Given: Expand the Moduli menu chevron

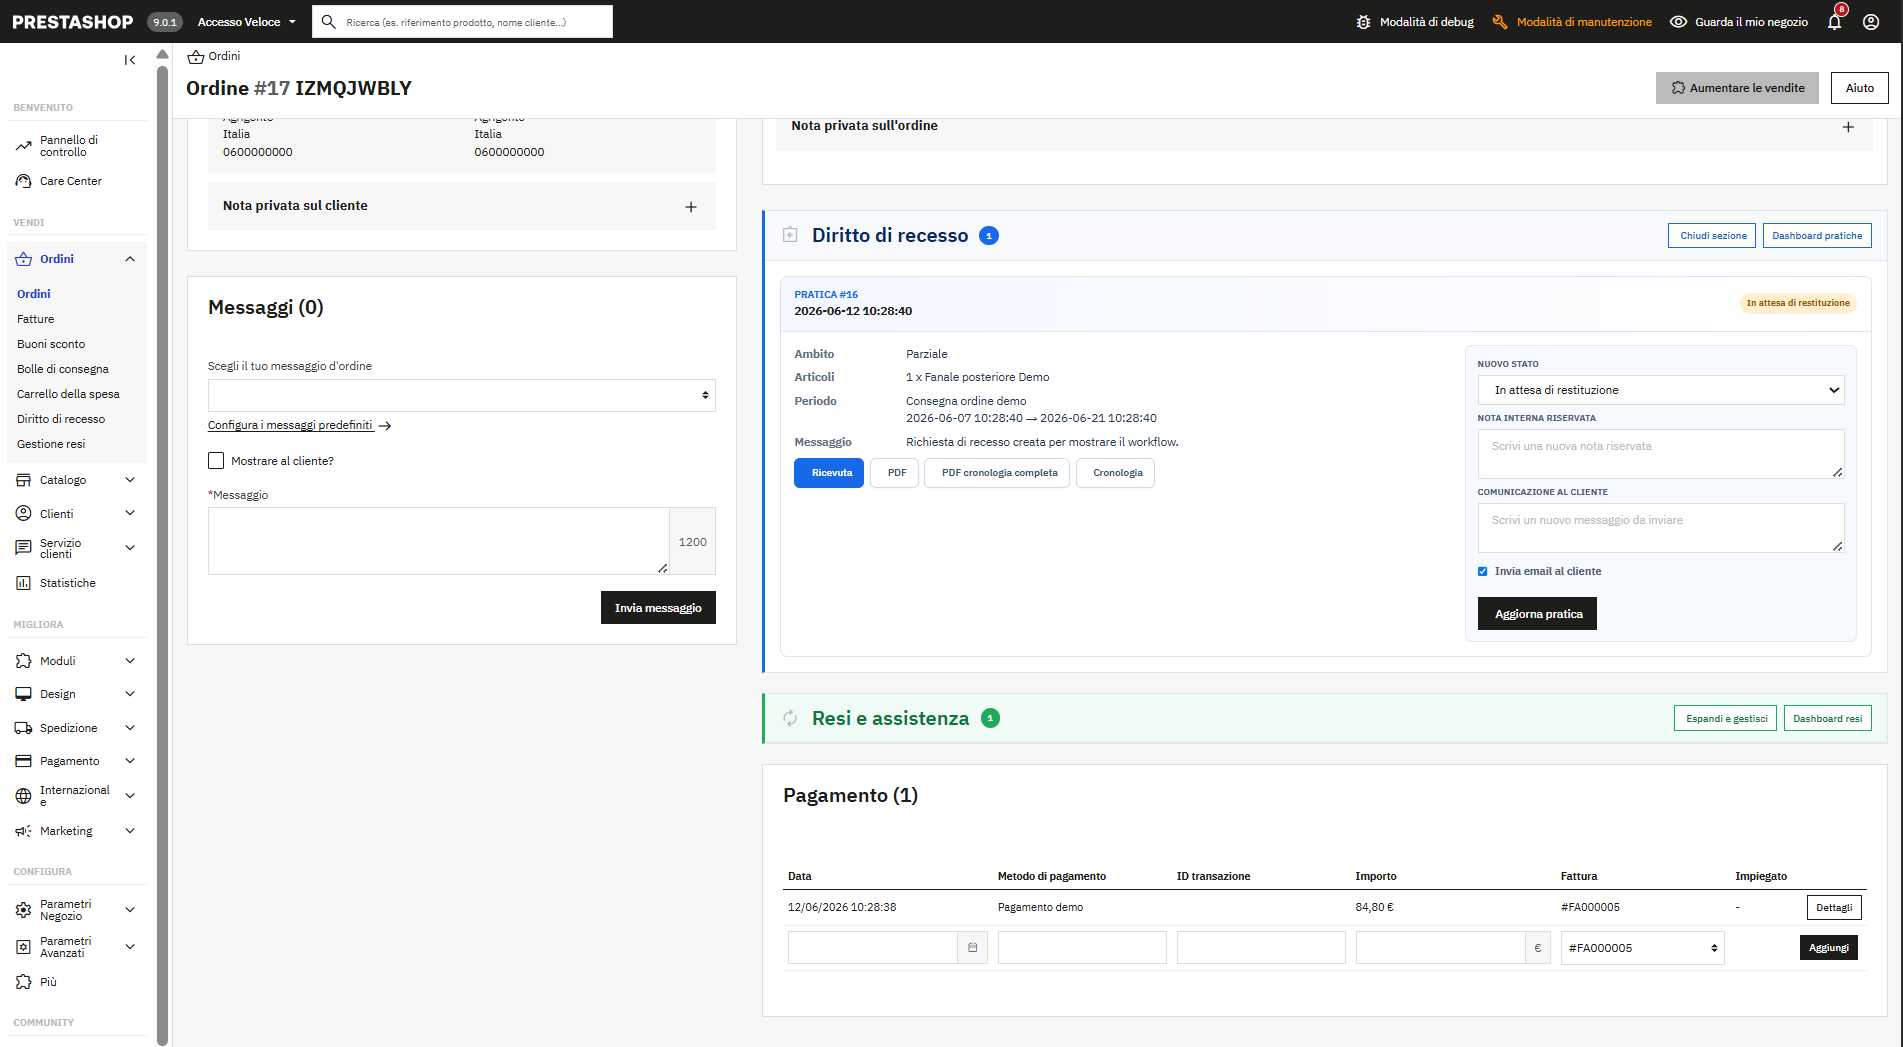Looking at the screenshot, I should [130, 661].
